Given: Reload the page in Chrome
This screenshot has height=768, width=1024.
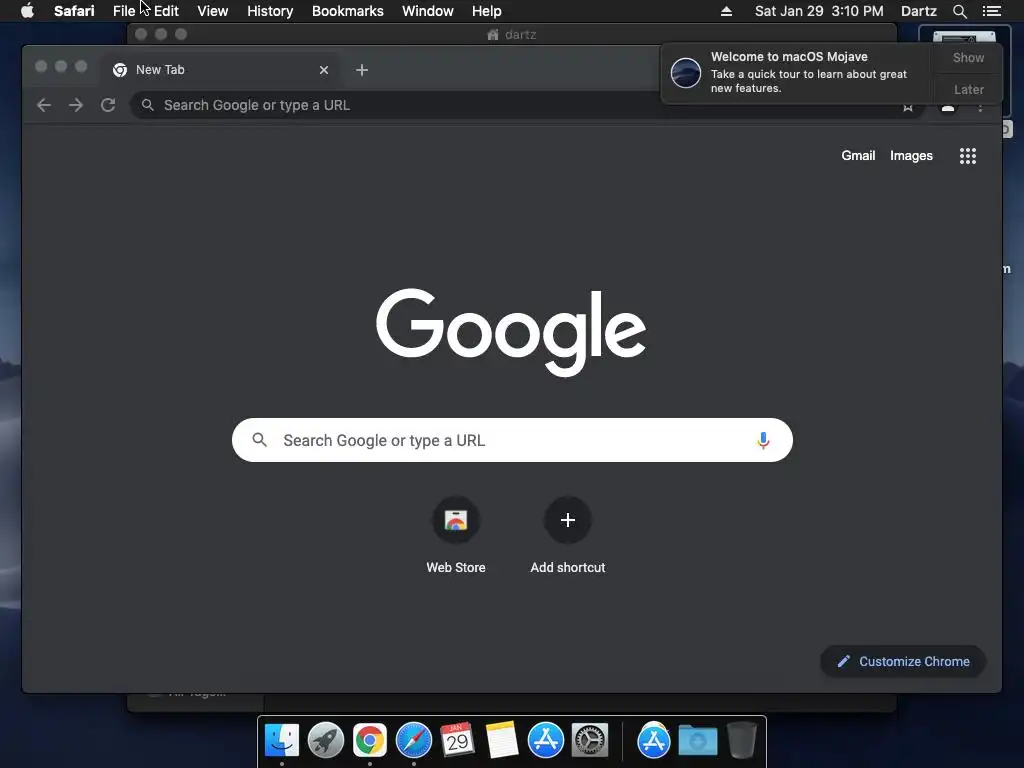Looking at the screenshot, I should [x=108, y=105].
